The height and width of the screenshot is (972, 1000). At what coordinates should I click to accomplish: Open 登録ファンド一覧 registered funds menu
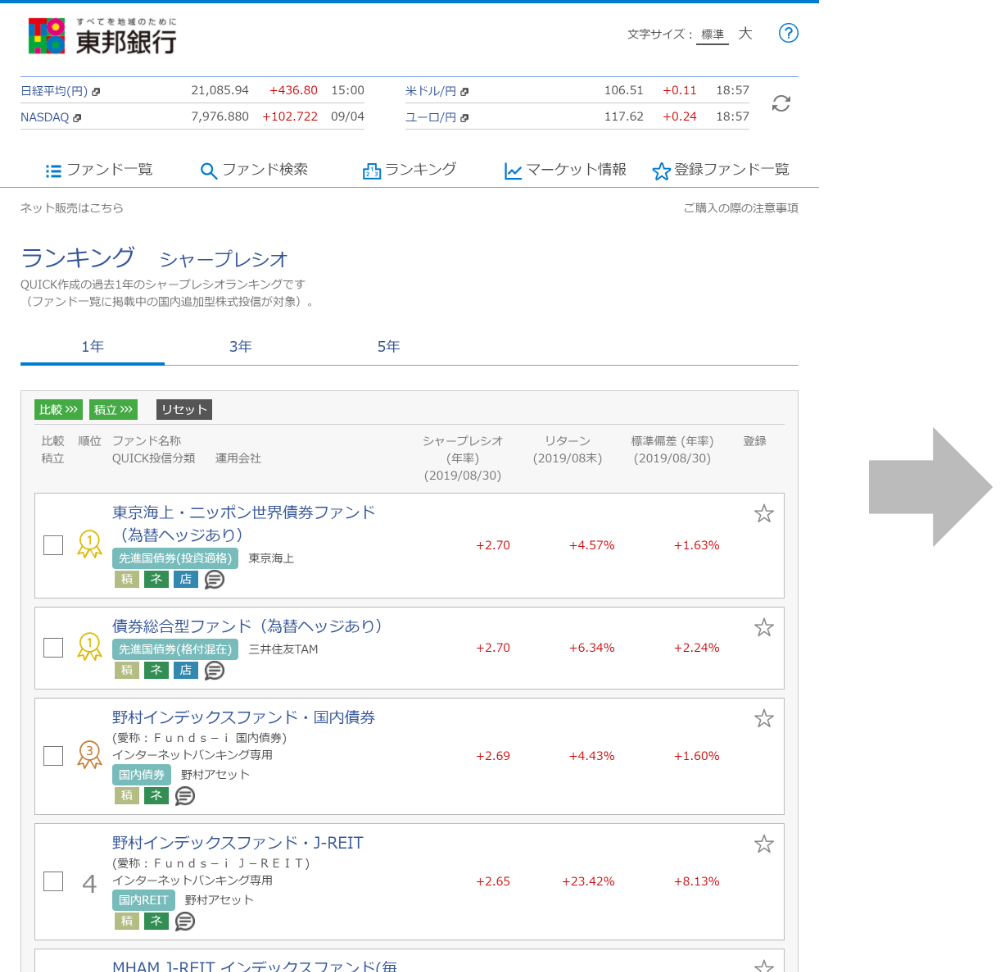(721, 170)
